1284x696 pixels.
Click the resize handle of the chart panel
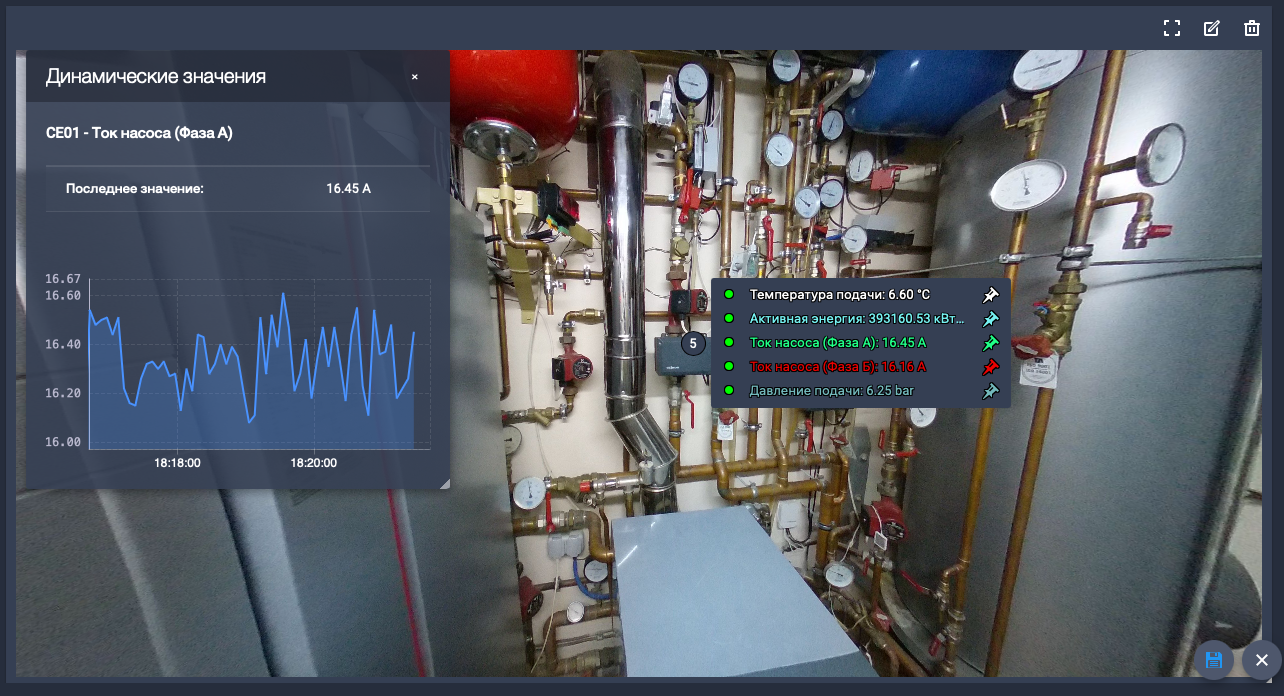pyautogui.click(x=444, y=484)
